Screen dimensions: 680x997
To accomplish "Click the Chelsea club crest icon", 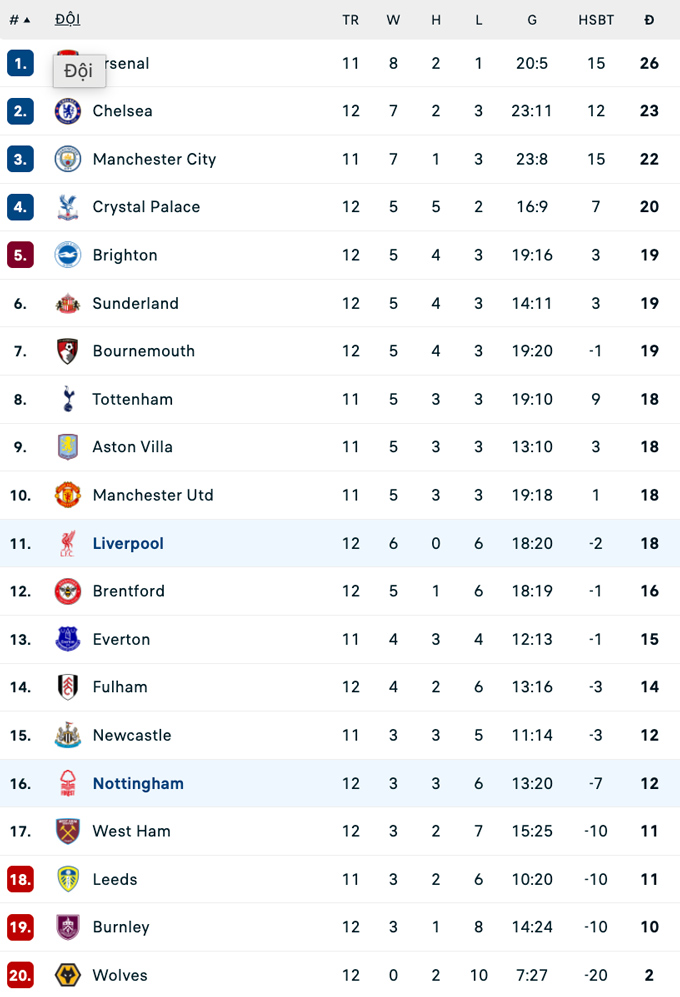I will [67, 111].
